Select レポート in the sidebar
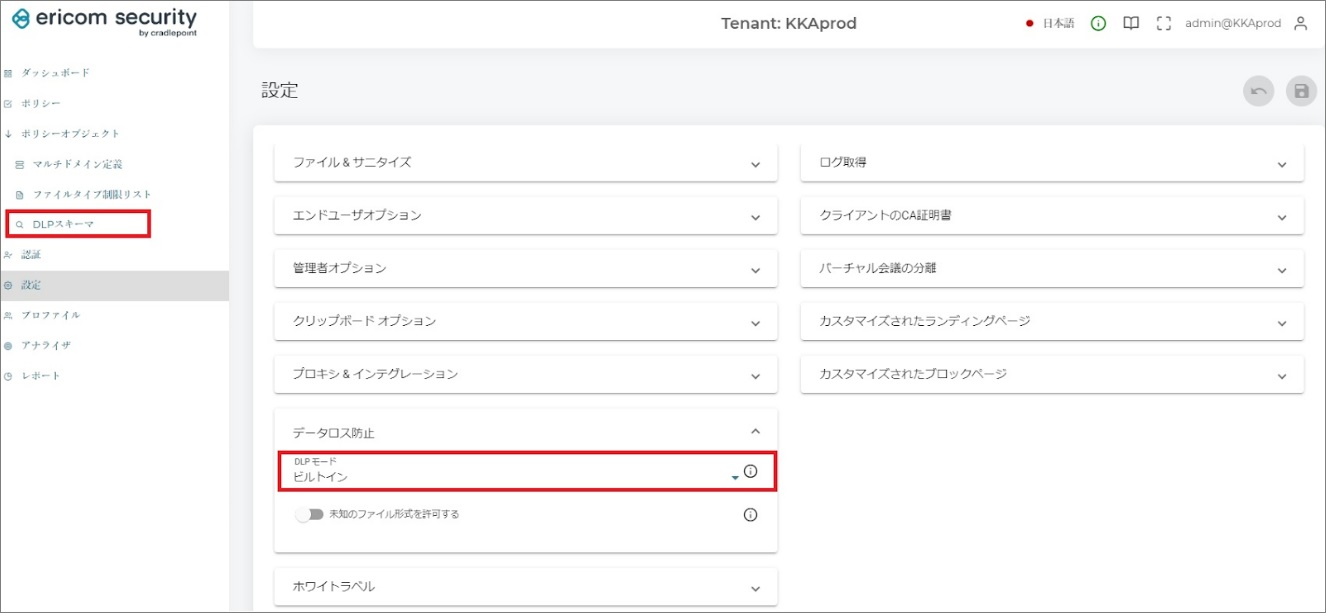 (41, 376)
